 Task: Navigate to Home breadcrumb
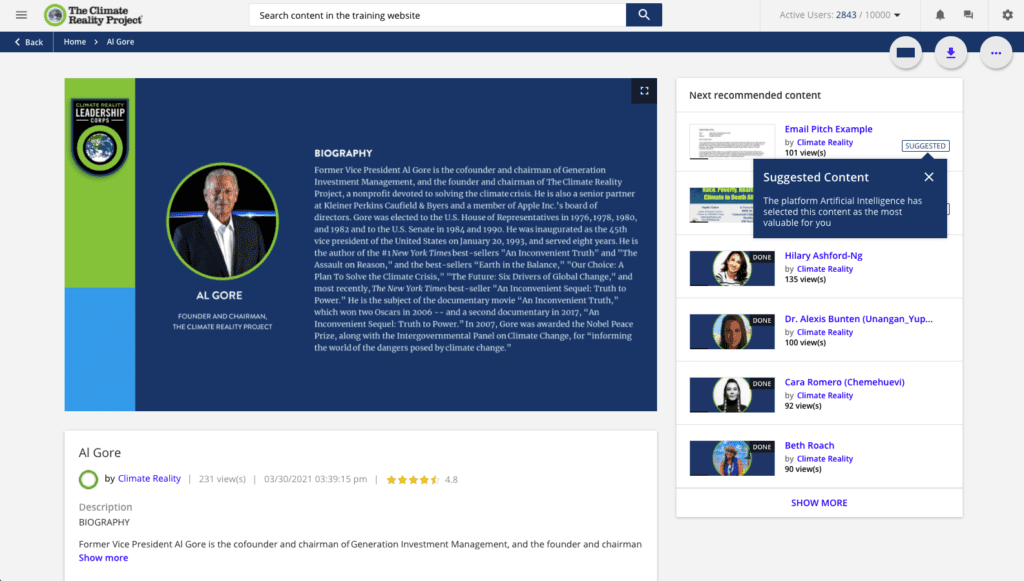74,42
